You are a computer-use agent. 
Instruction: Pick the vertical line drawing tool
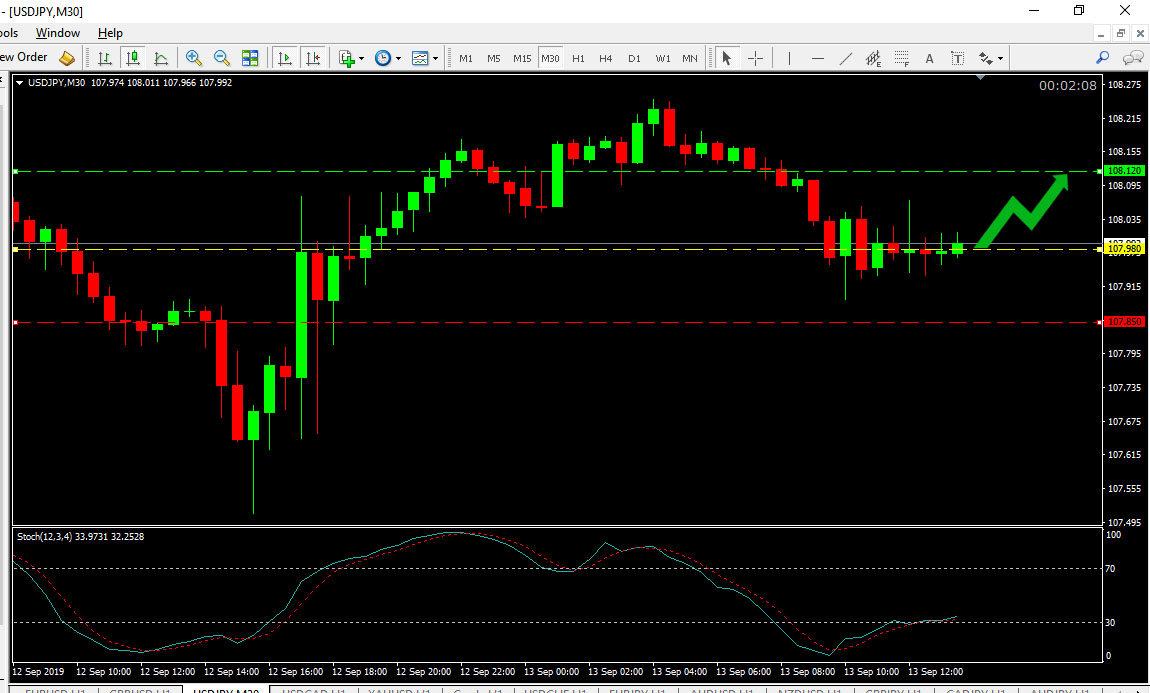(789, 58)
